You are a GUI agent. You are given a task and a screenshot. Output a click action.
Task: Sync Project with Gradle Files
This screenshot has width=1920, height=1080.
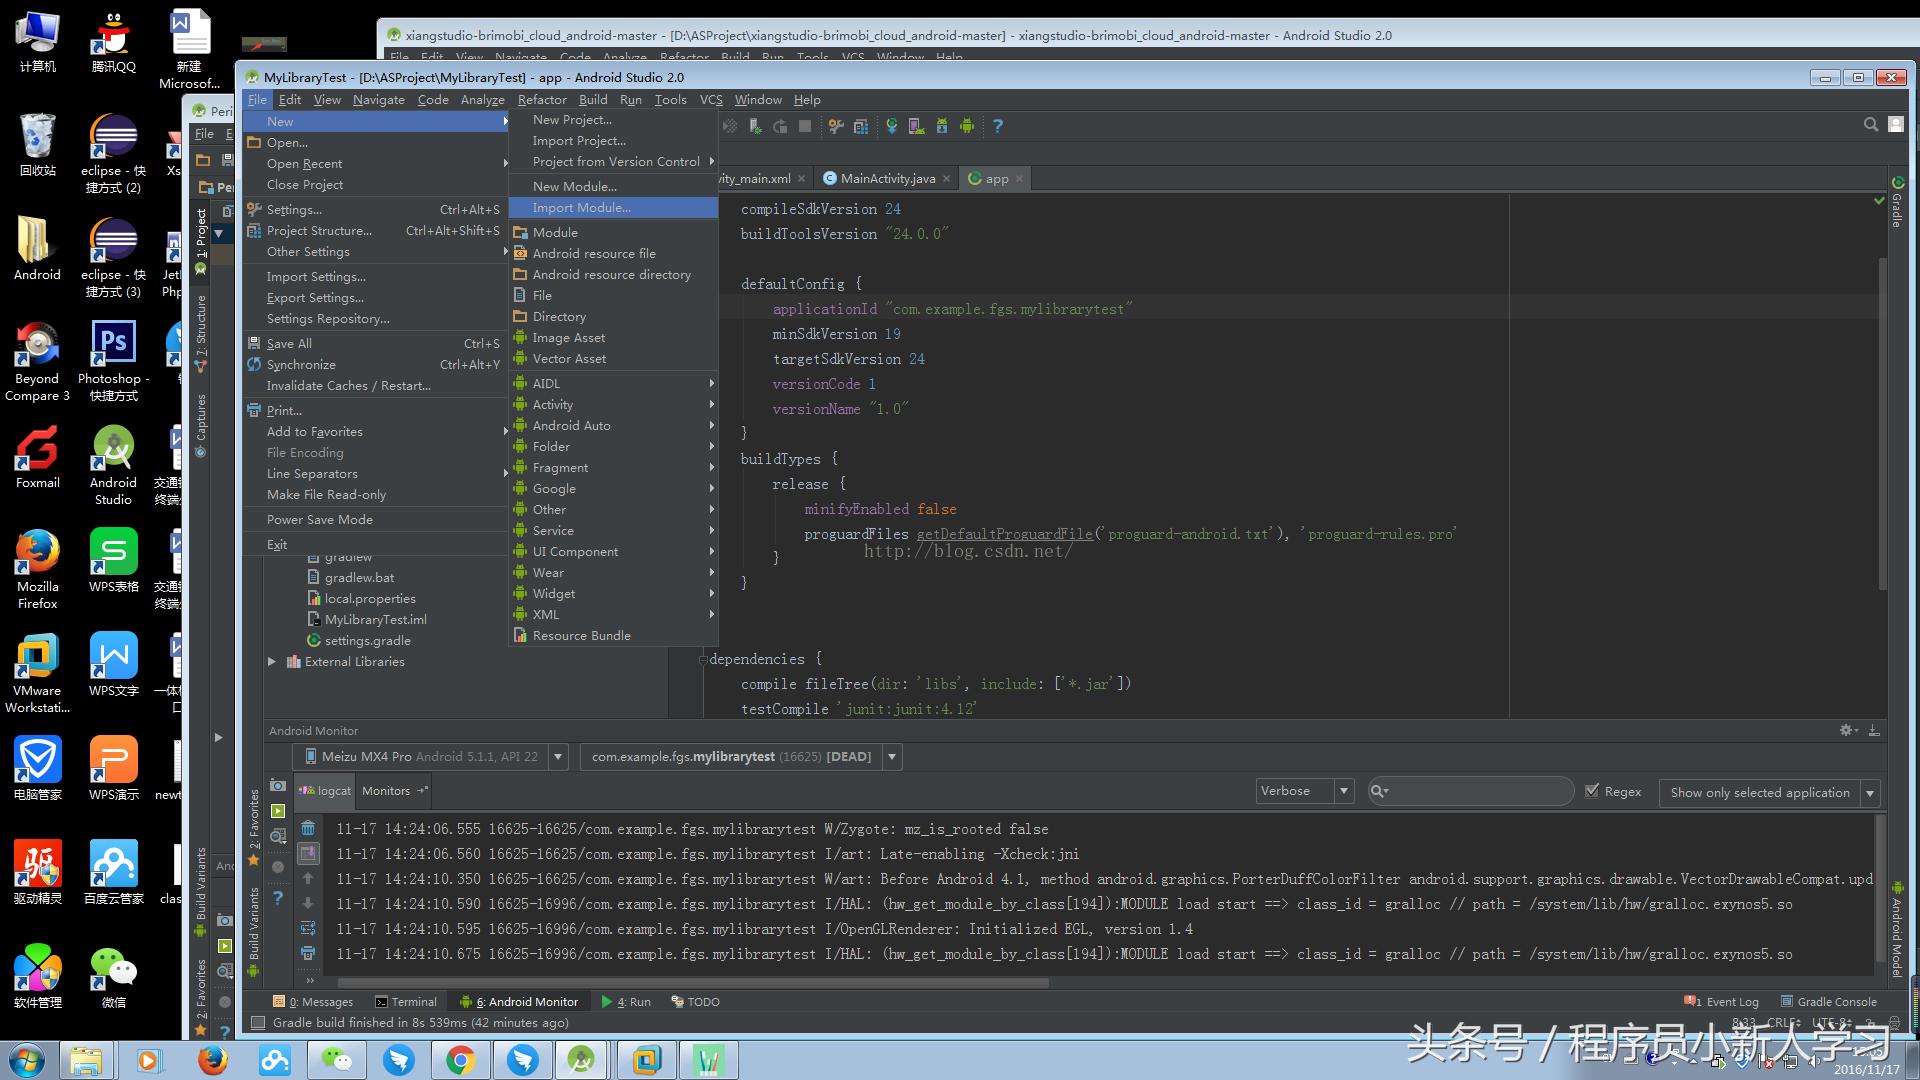click(890, 126)
